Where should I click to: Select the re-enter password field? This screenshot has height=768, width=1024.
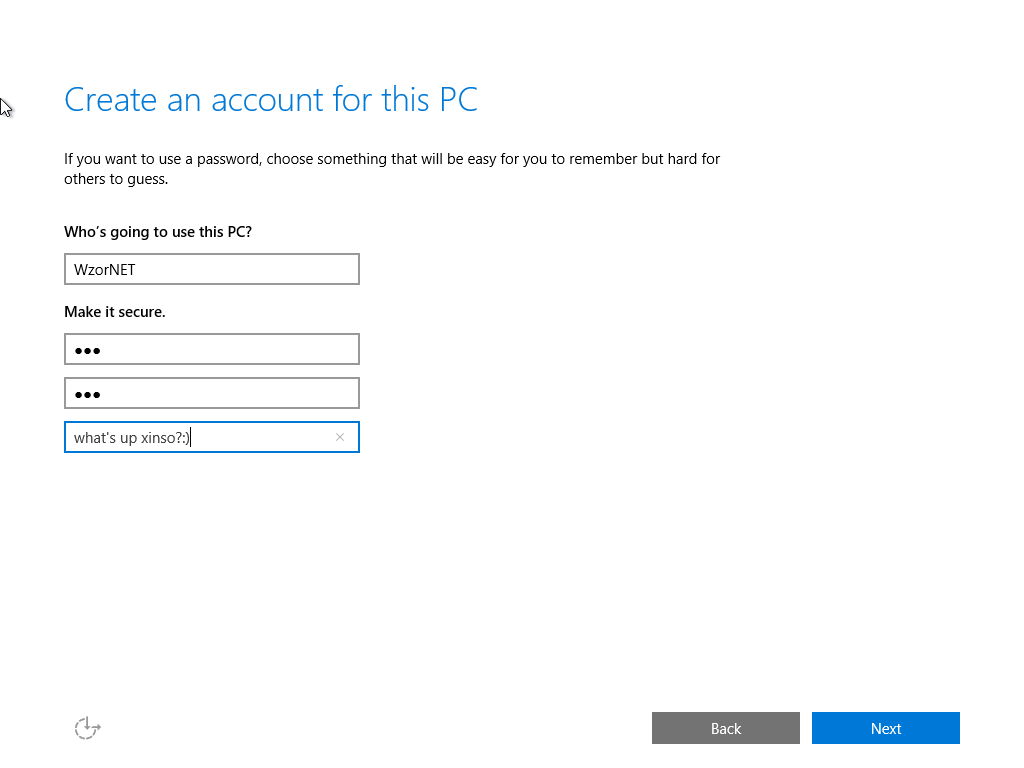212,393
